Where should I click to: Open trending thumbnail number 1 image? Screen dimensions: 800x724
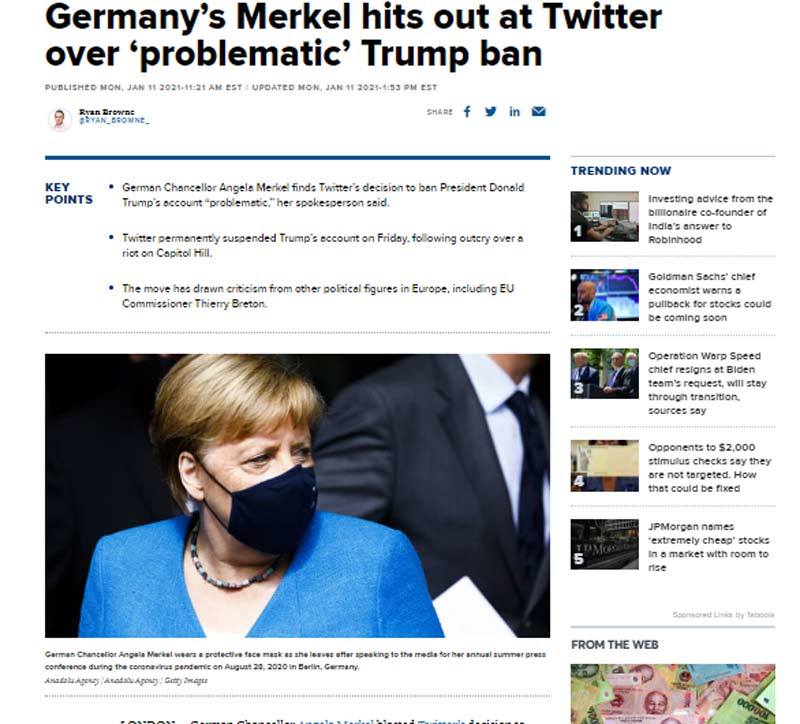point(604,216)
